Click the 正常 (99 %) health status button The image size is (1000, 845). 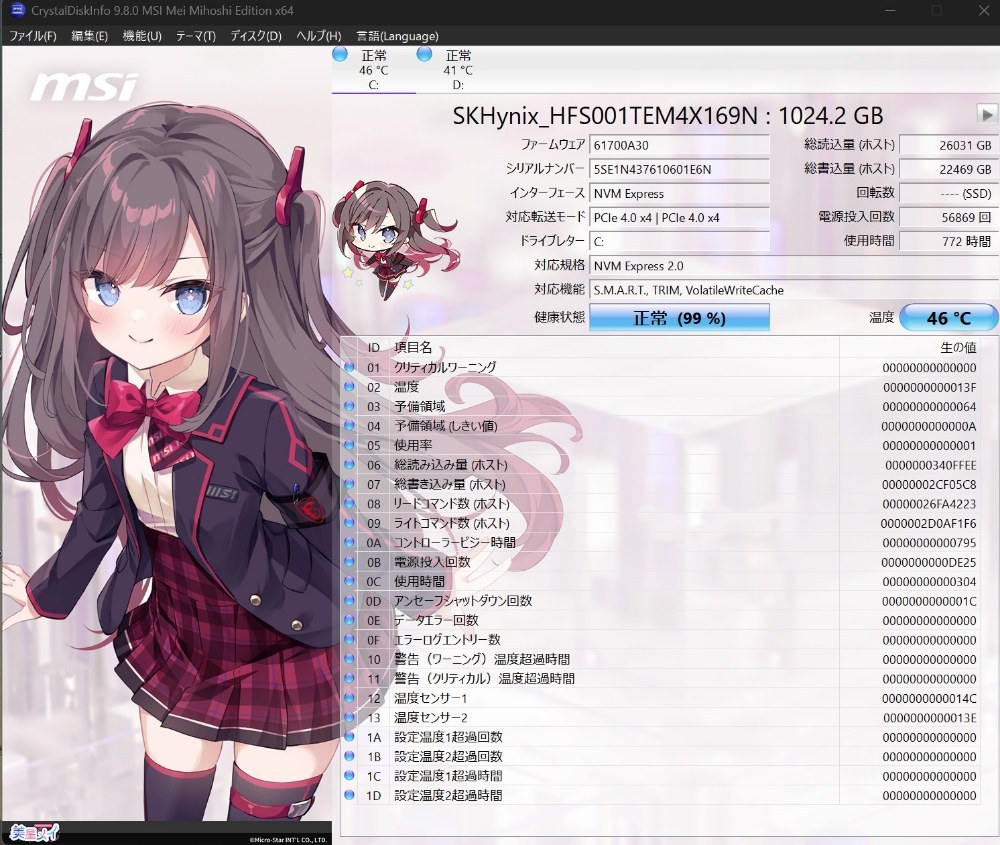(679, 318)
